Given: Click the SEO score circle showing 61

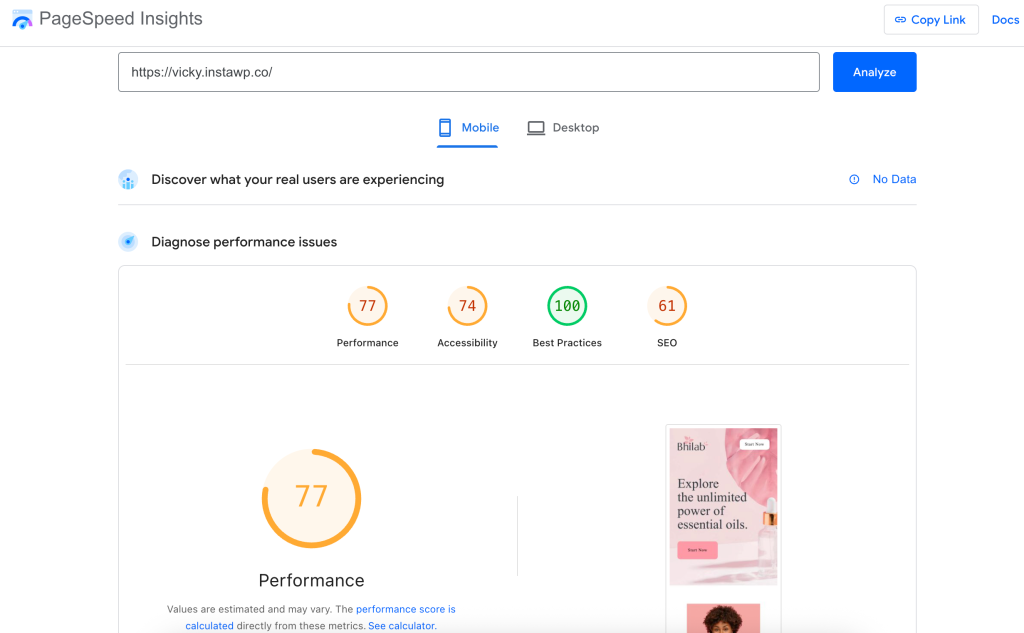Looking at the screenshot, I should [667, 306].
